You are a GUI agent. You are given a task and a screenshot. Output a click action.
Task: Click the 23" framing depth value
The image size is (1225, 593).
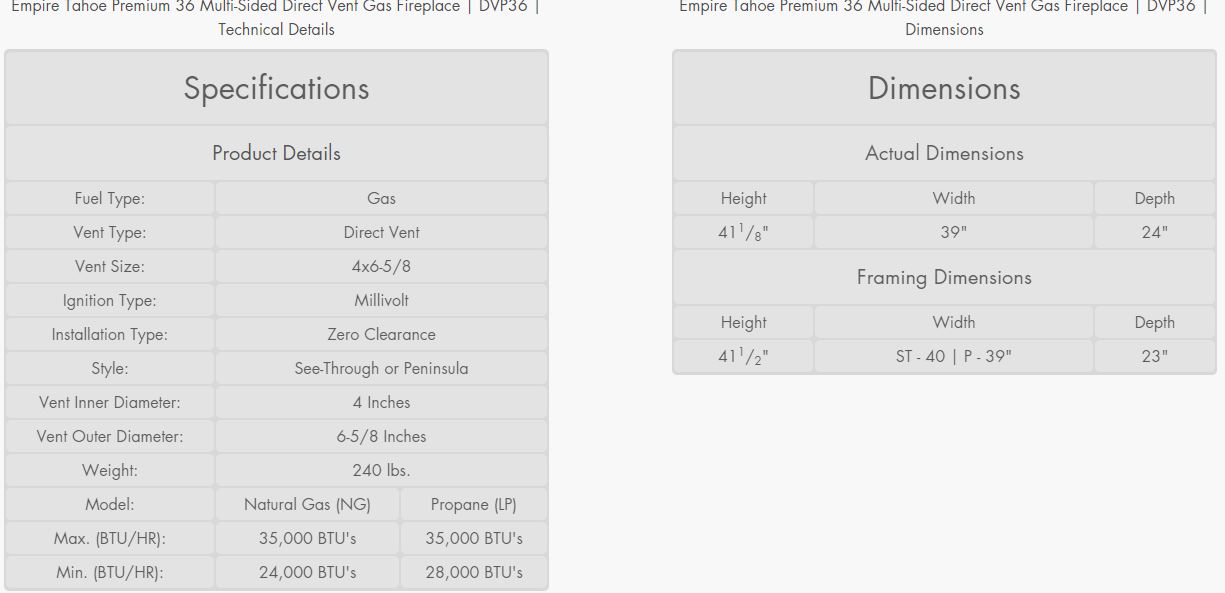[x=1155, y=356]
